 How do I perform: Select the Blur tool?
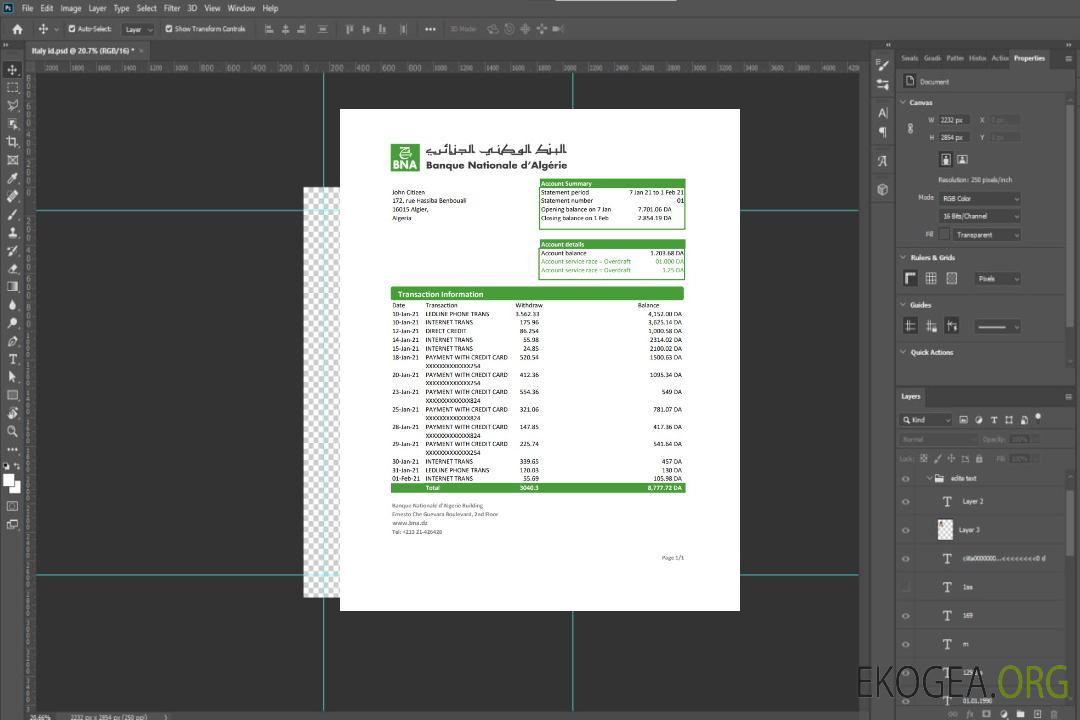[12, 305]
